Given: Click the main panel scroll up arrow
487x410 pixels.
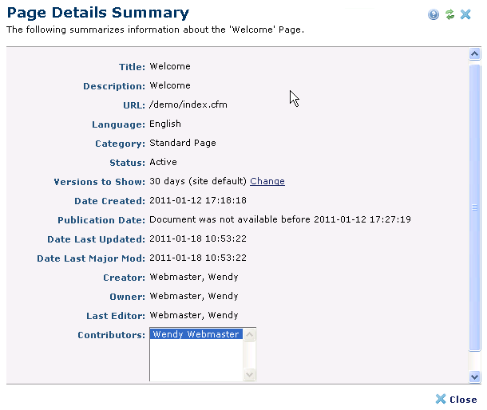Looking at the screenshot, I should tap(474, 54).
